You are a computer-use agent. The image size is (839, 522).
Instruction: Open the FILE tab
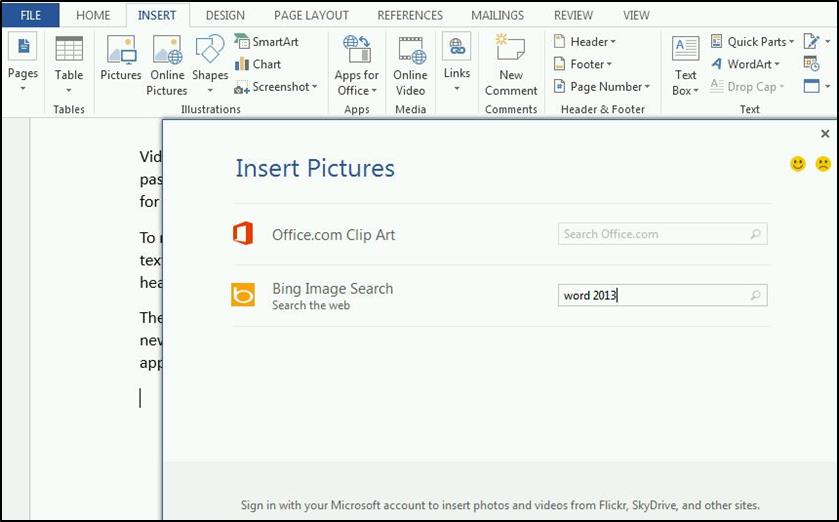coord(30,15)
